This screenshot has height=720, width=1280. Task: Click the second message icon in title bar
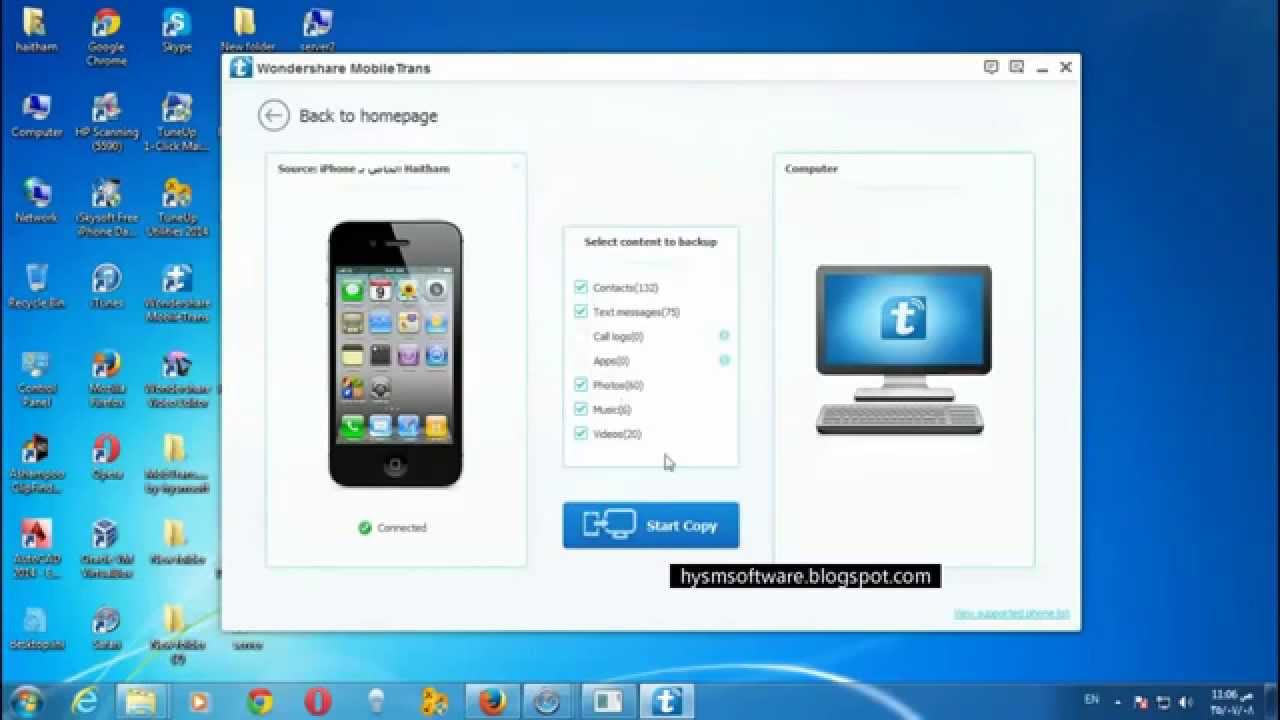point(1016,67)
